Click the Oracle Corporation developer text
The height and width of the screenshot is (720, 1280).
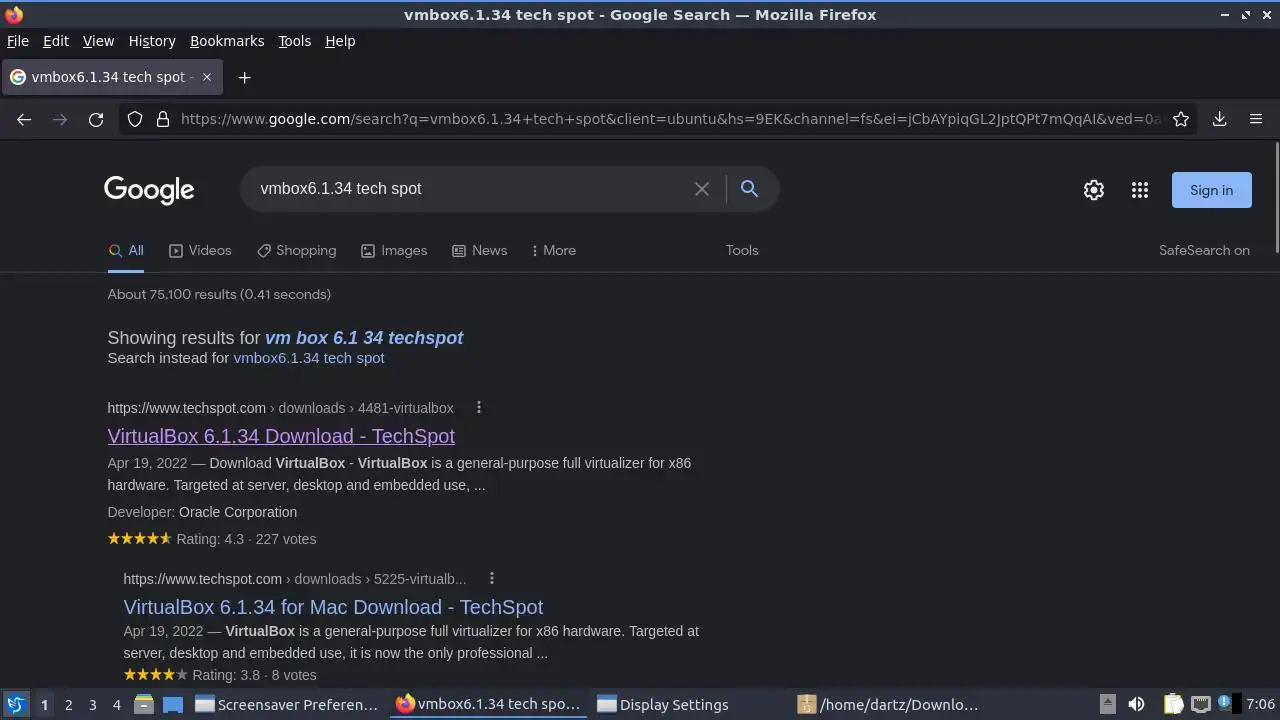[238, 512]
